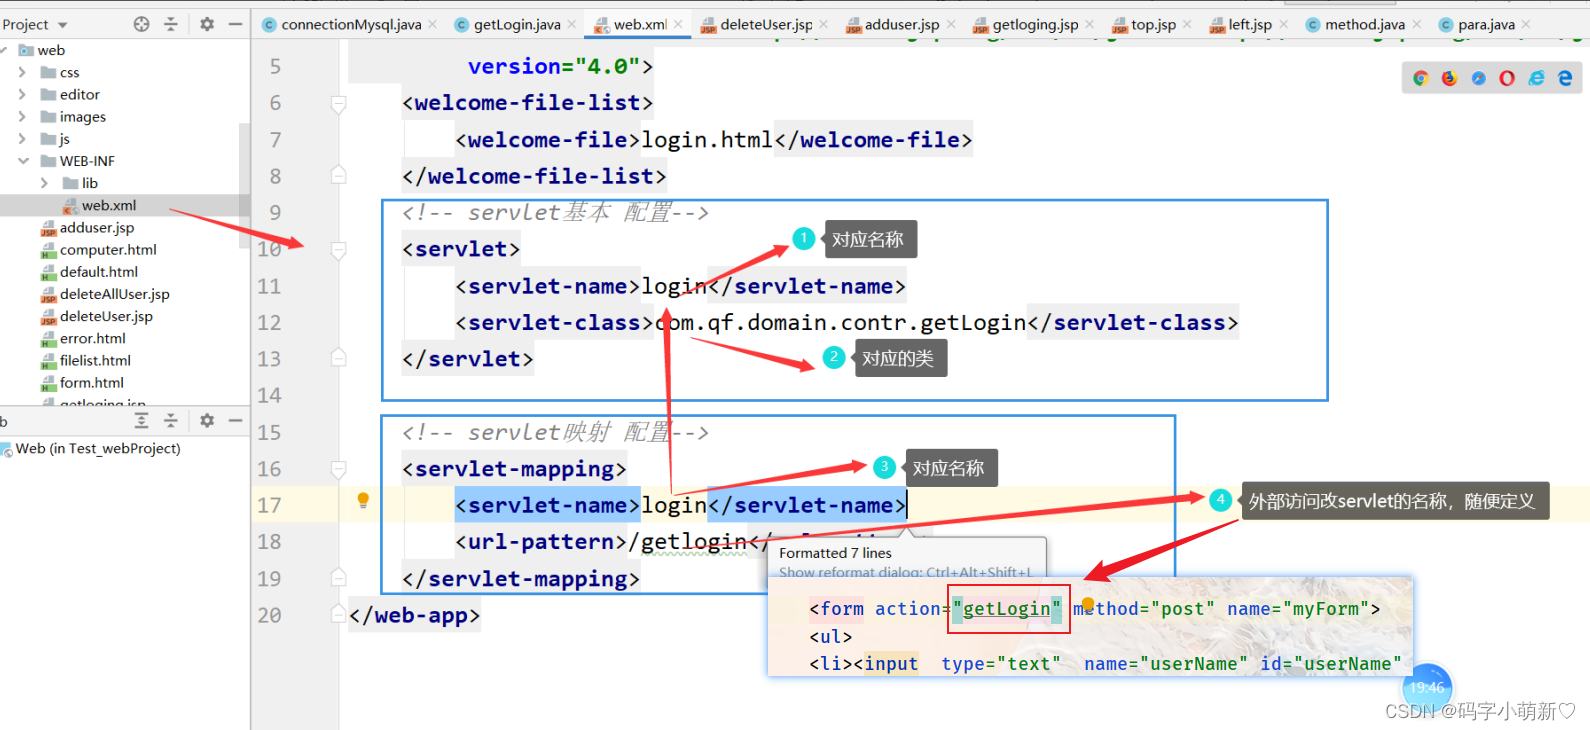Open the left.jsp tab

tap(1250, 24)
